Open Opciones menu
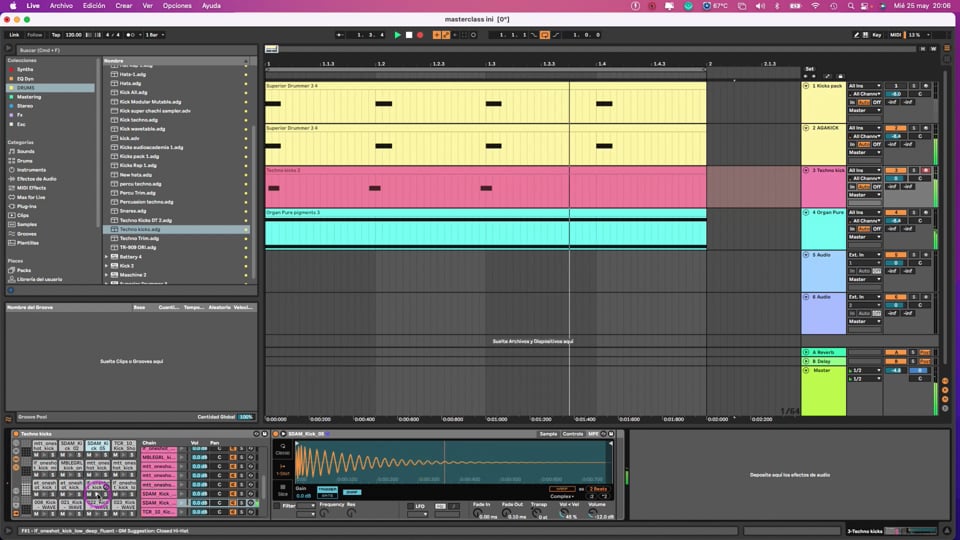960x540 pixels. [x=177, y=6]
